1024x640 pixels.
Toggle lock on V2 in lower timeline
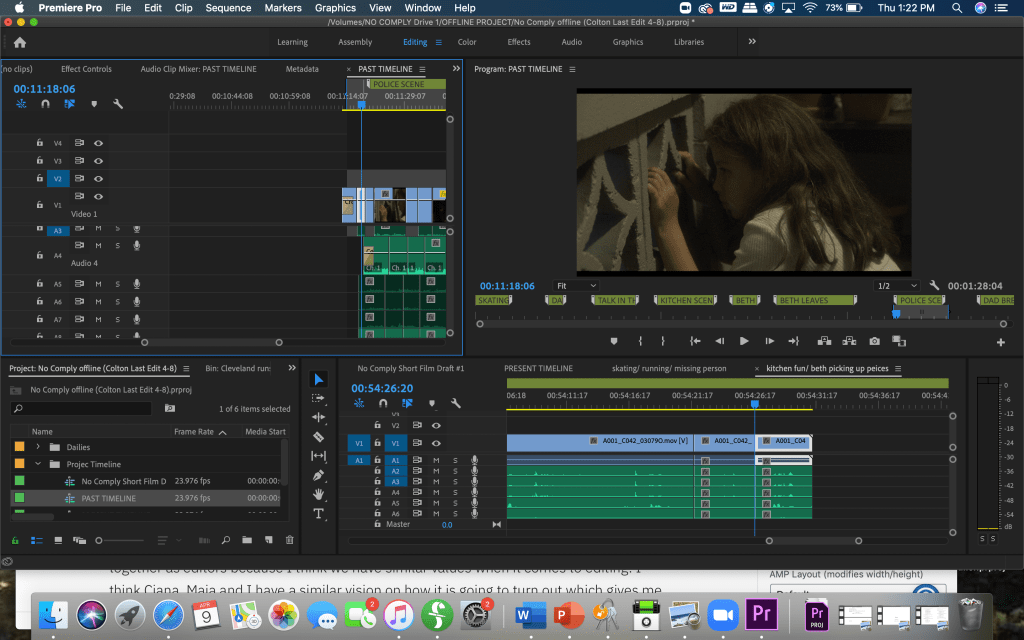[x=380, y=425]
